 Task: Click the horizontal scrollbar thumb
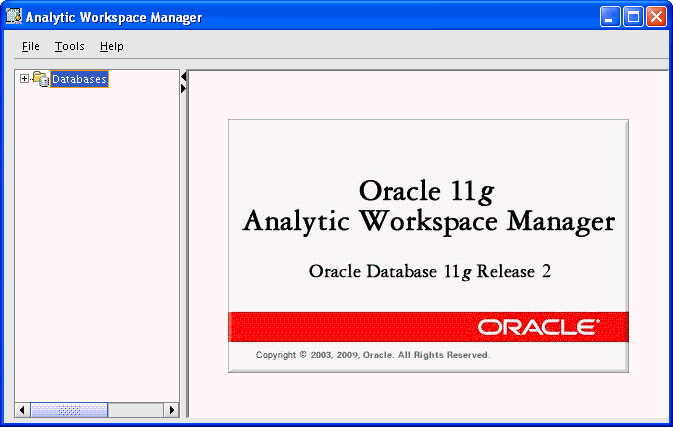69,410
